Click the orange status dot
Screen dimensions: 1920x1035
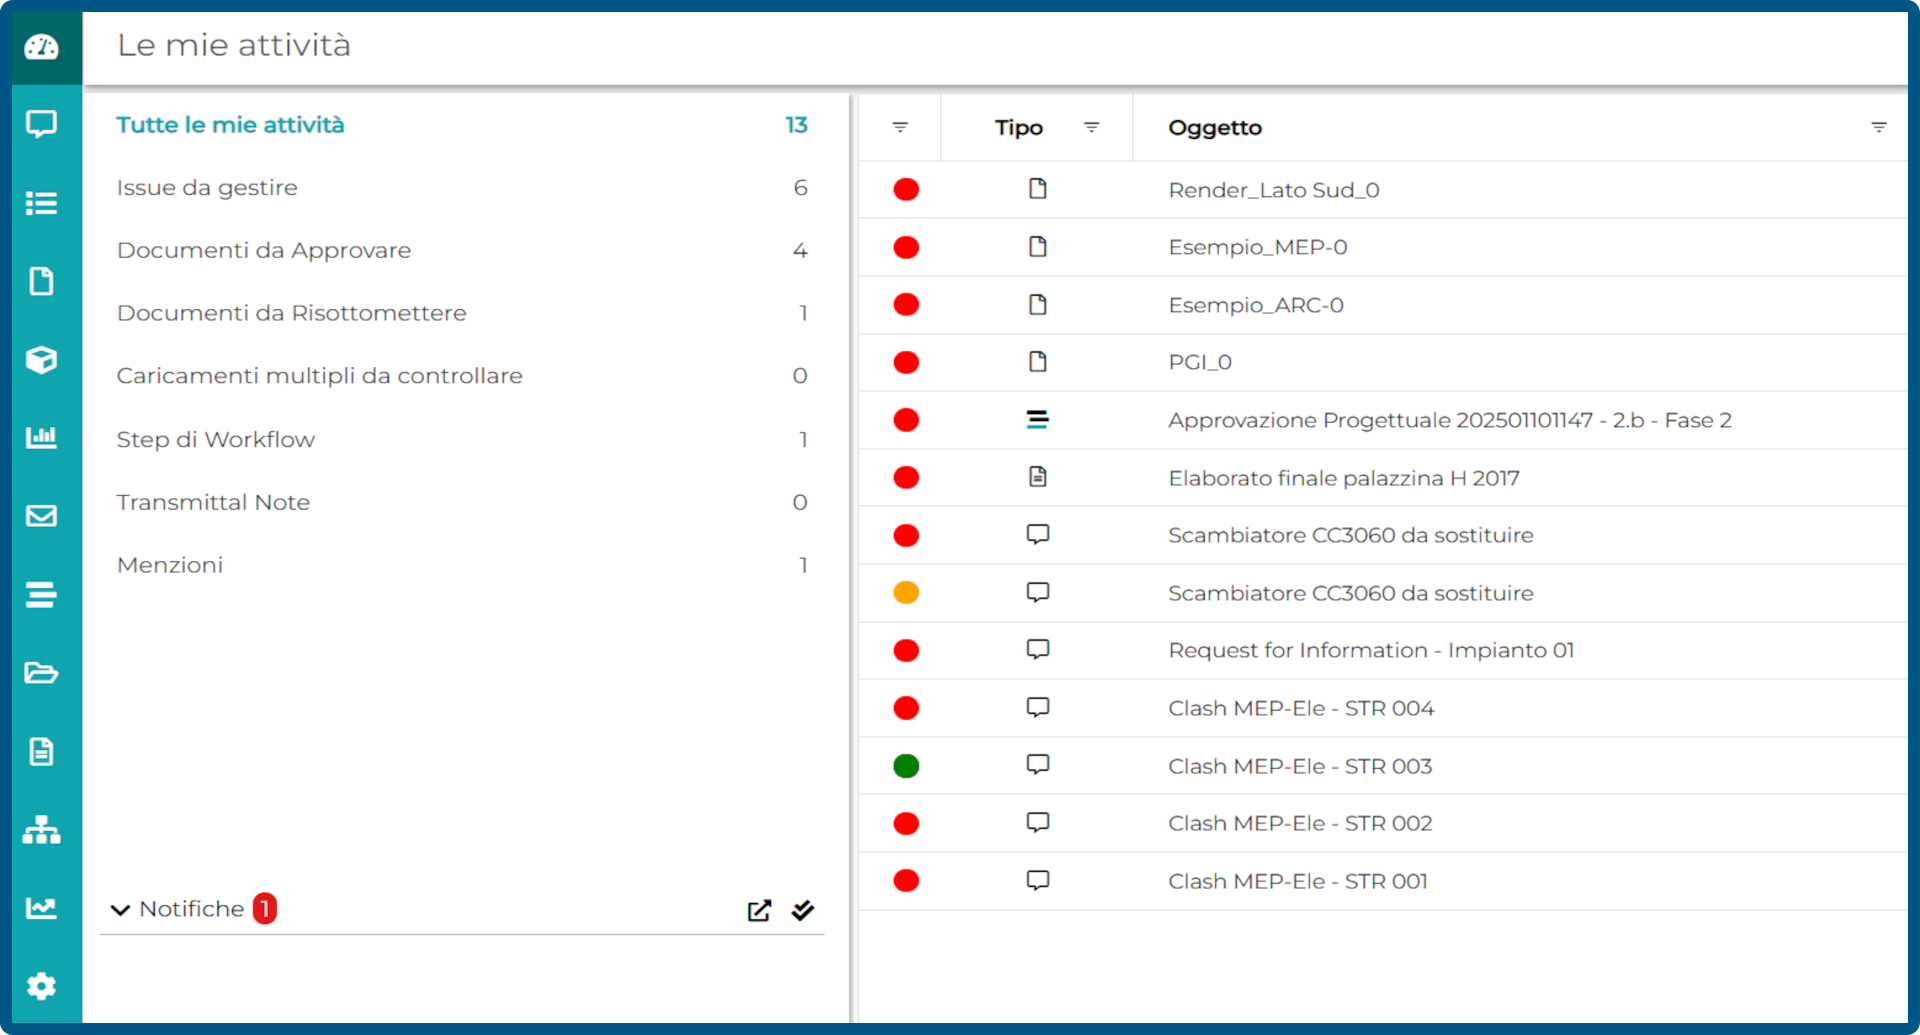coord(906,593)
